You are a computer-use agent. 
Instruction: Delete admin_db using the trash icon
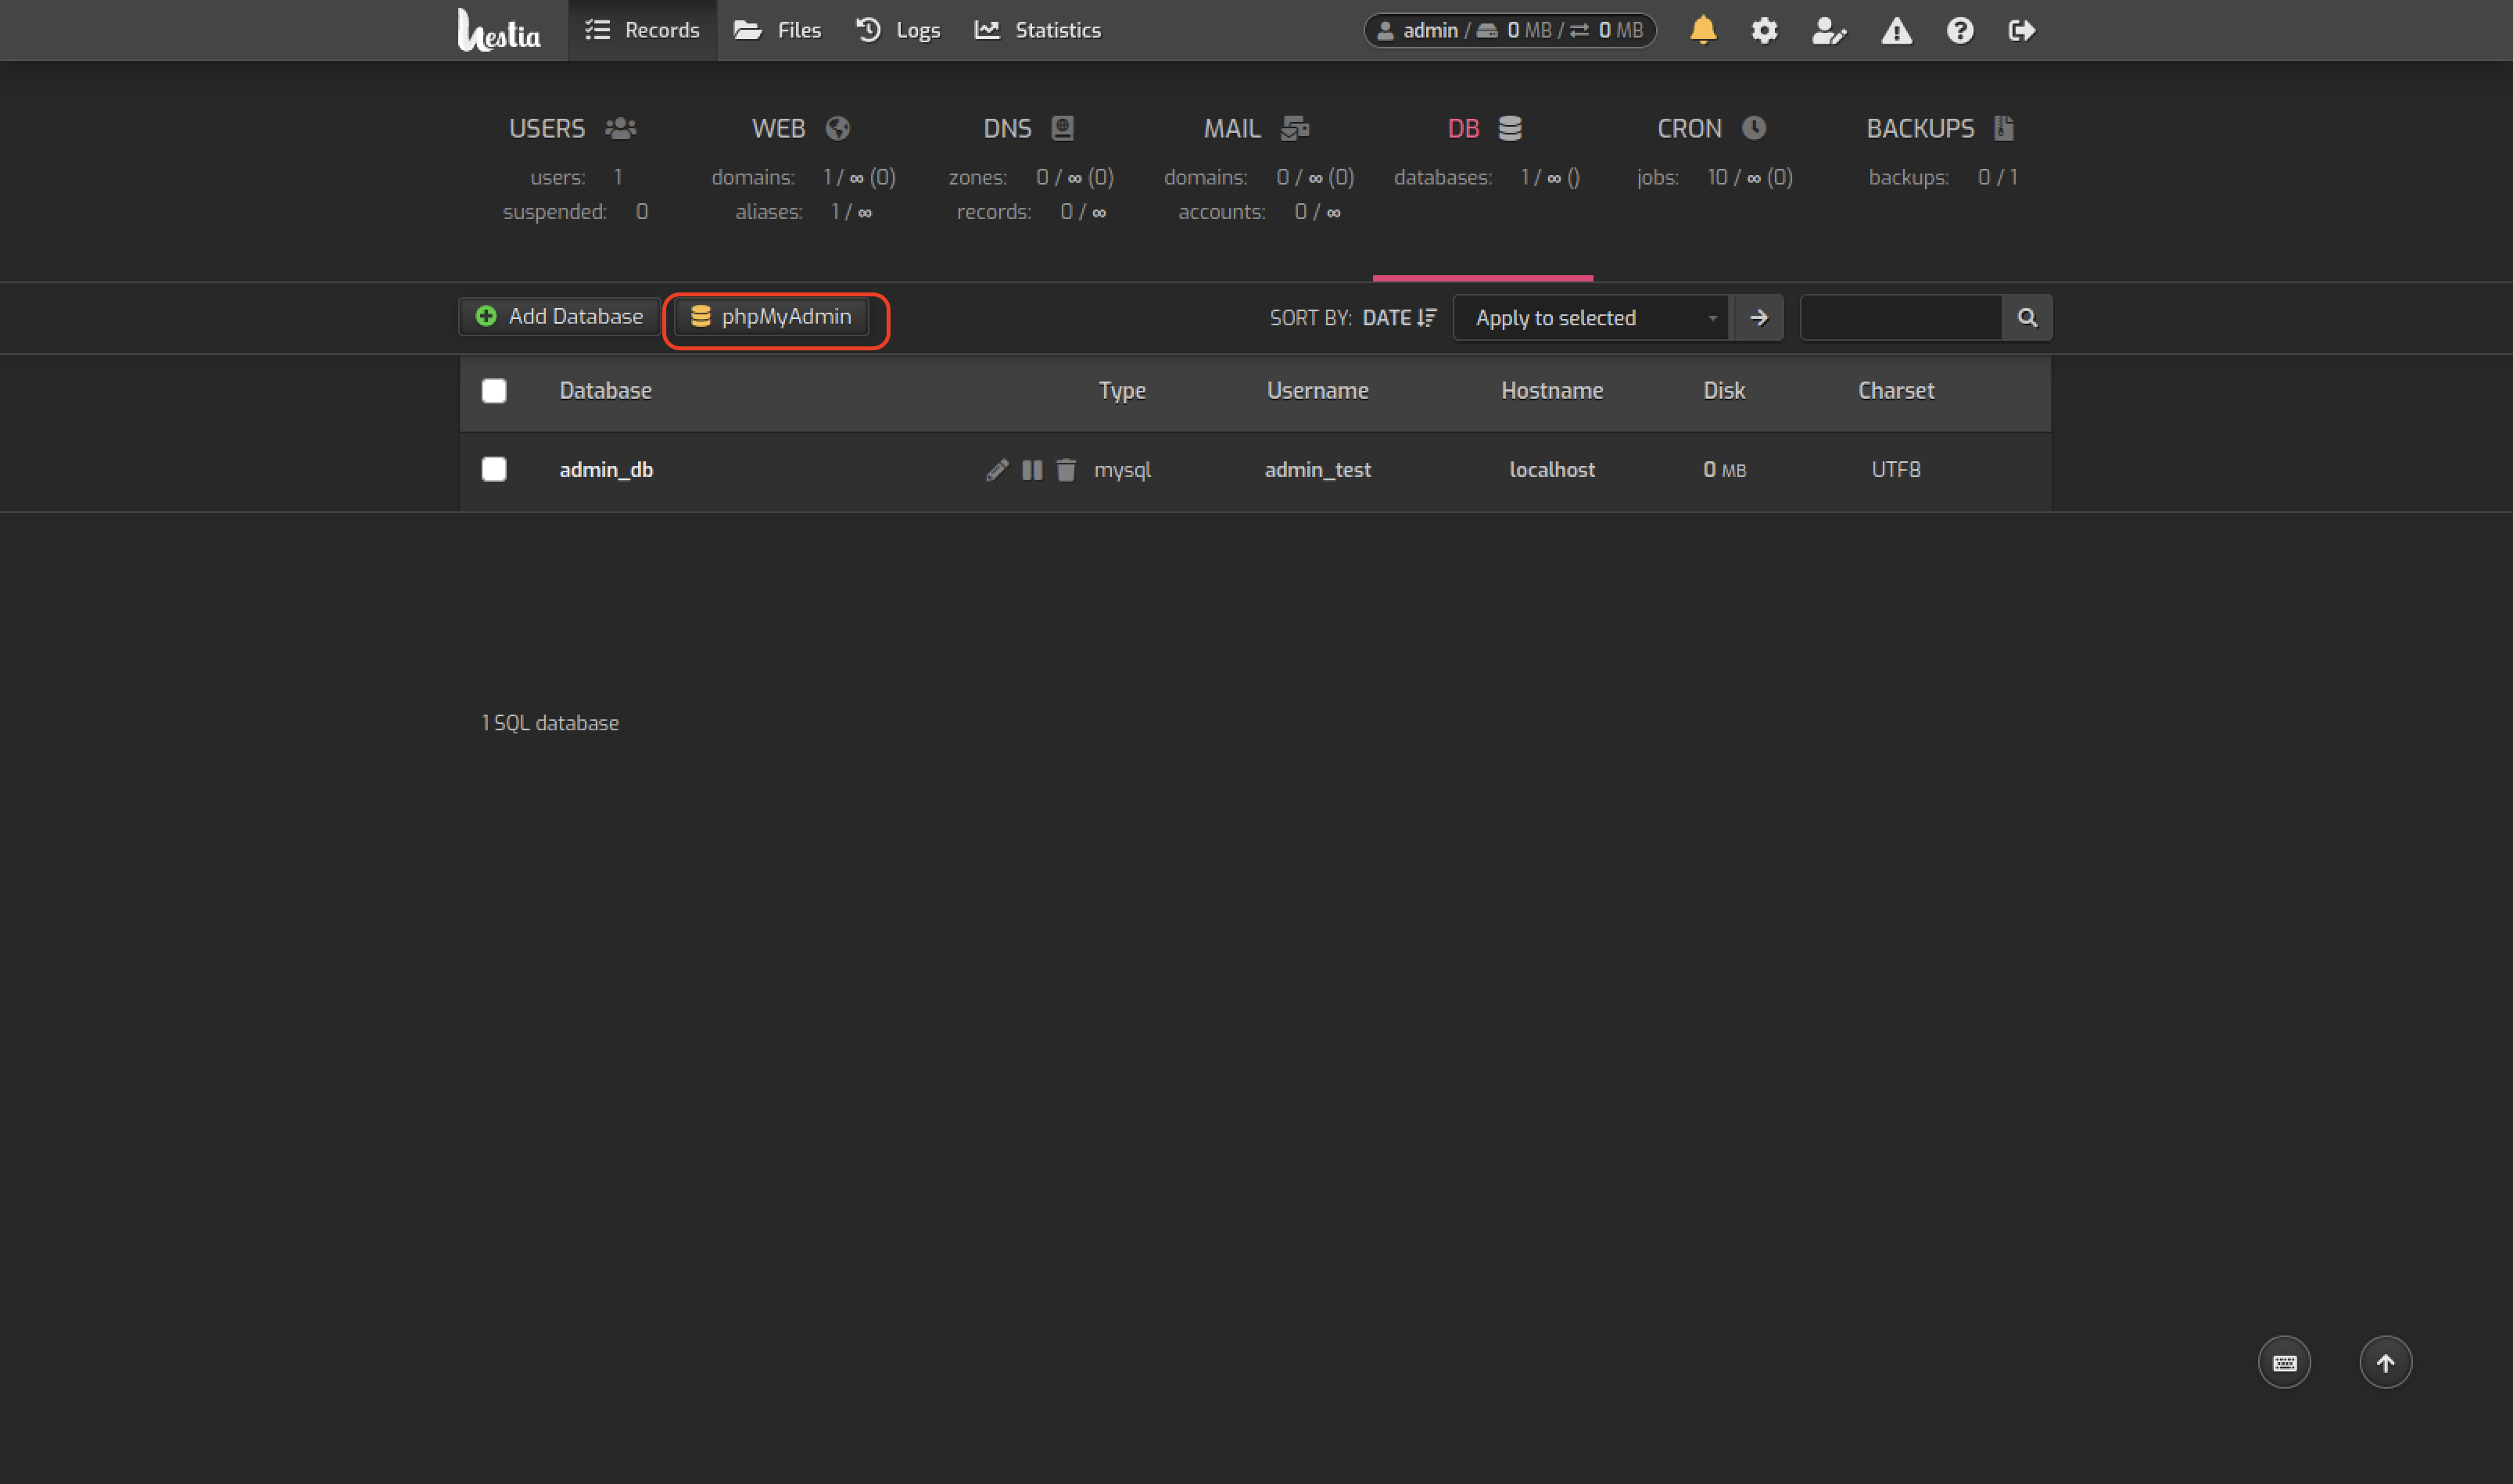(x=1066, y=470)
